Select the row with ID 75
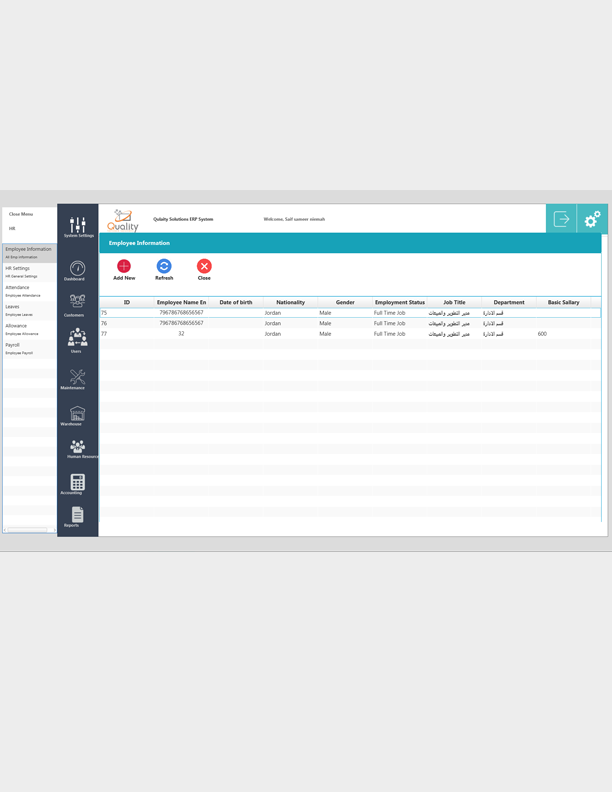This screenshot has width=612, height=792. coord(350,313)
